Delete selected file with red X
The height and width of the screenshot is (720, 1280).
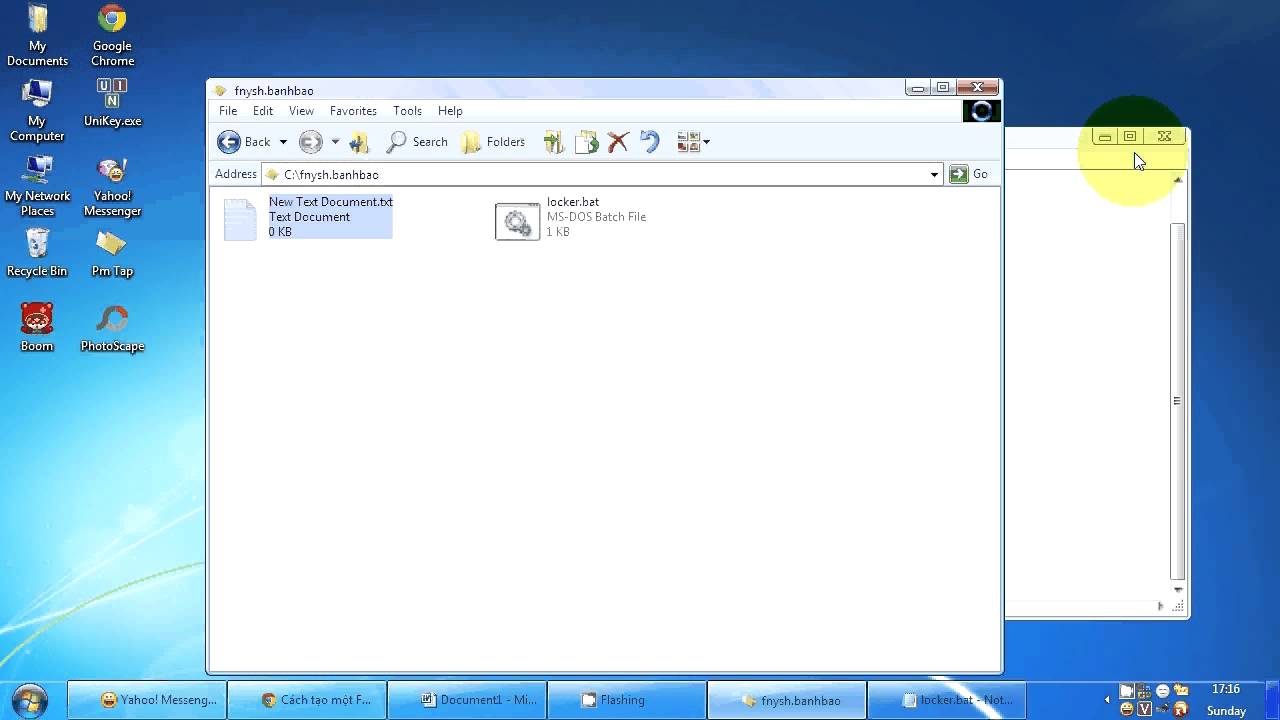618,142
